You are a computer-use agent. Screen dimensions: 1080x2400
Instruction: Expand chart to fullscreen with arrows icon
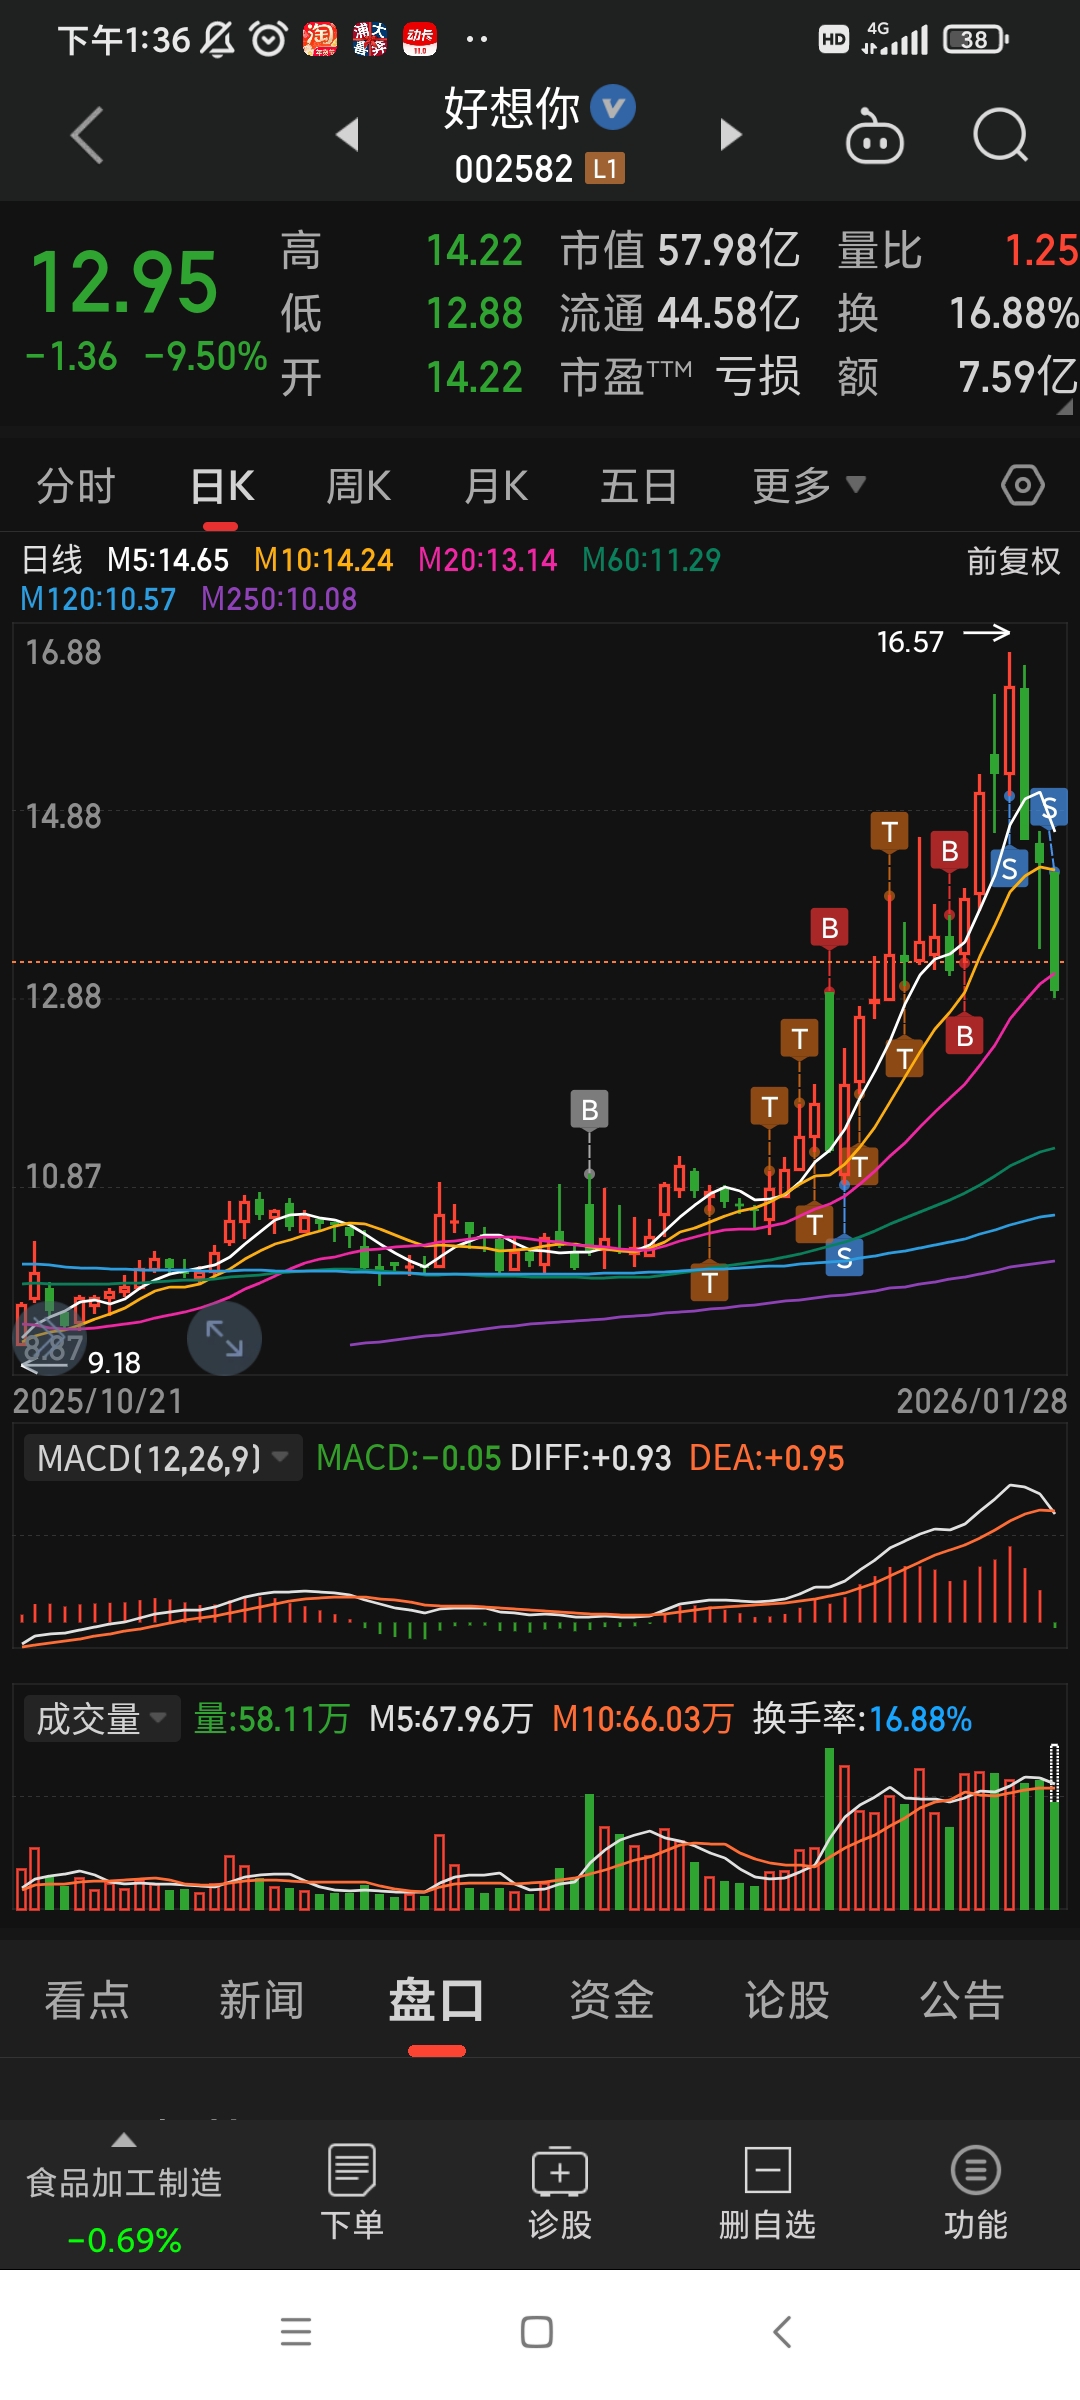click(224, 1338)
